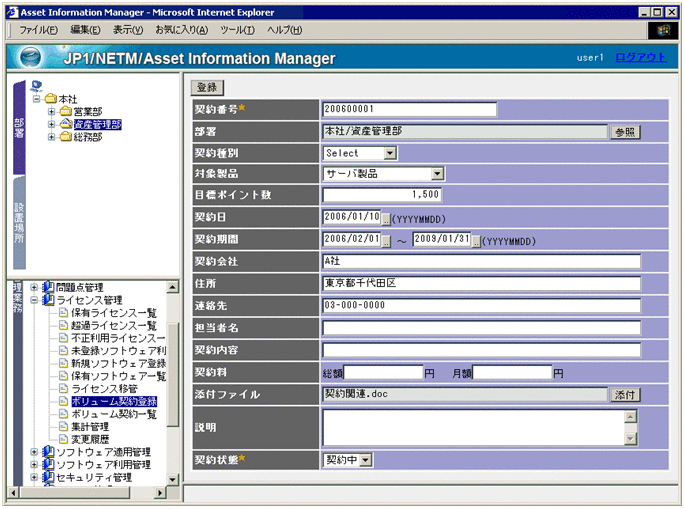This screenshot has height=509, width=685.
Task: Open the お気に入り(A) menu
Action: [181, 30]
